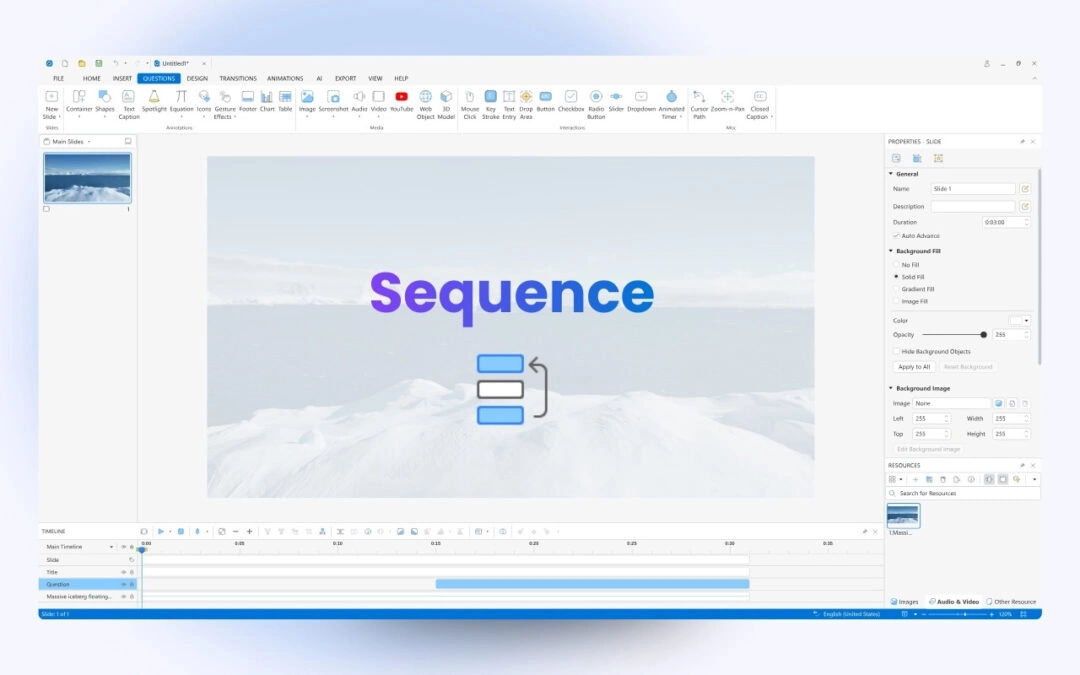Open the Shapes dropdown
Viewport: 1080px width, 675px height.
click(105, 116)
